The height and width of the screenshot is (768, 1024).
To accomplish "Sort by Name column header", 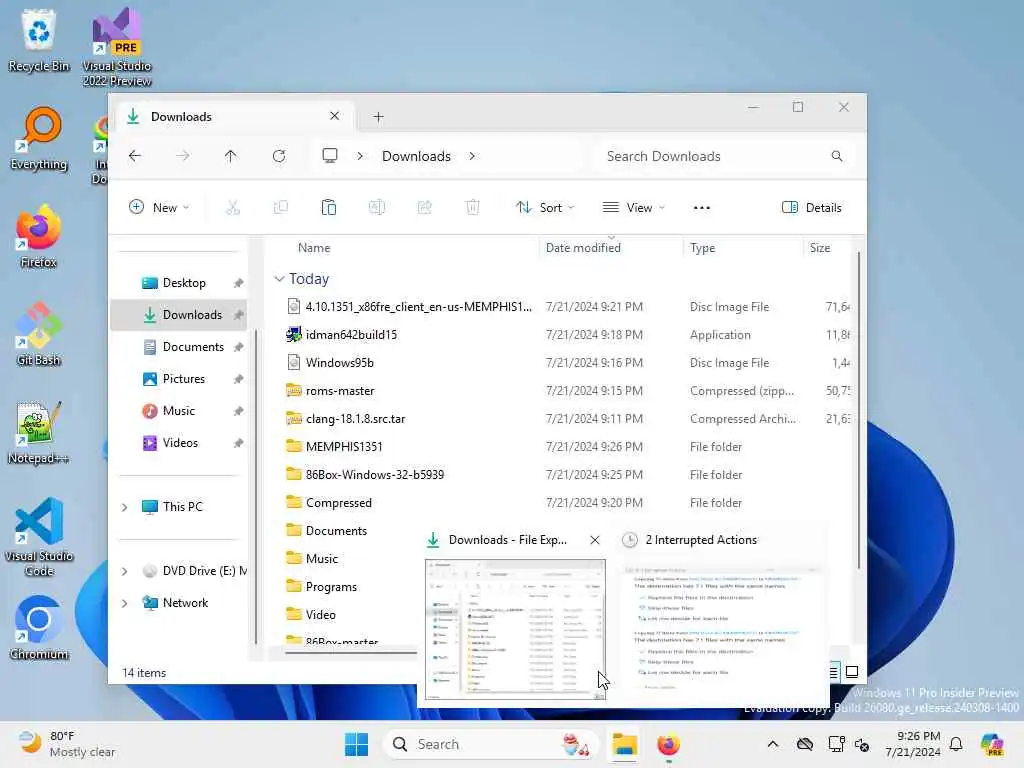I will 313,248.
